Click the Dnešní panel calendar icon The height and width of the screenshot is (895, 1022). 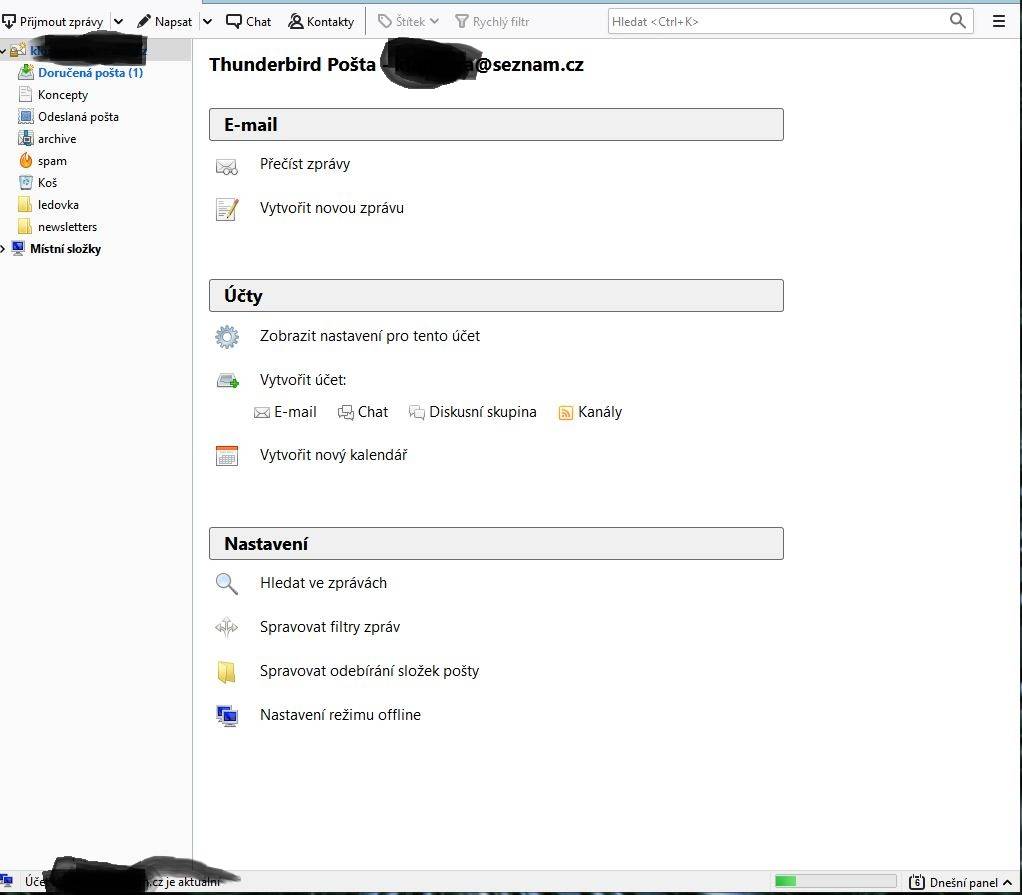point(916,882)
